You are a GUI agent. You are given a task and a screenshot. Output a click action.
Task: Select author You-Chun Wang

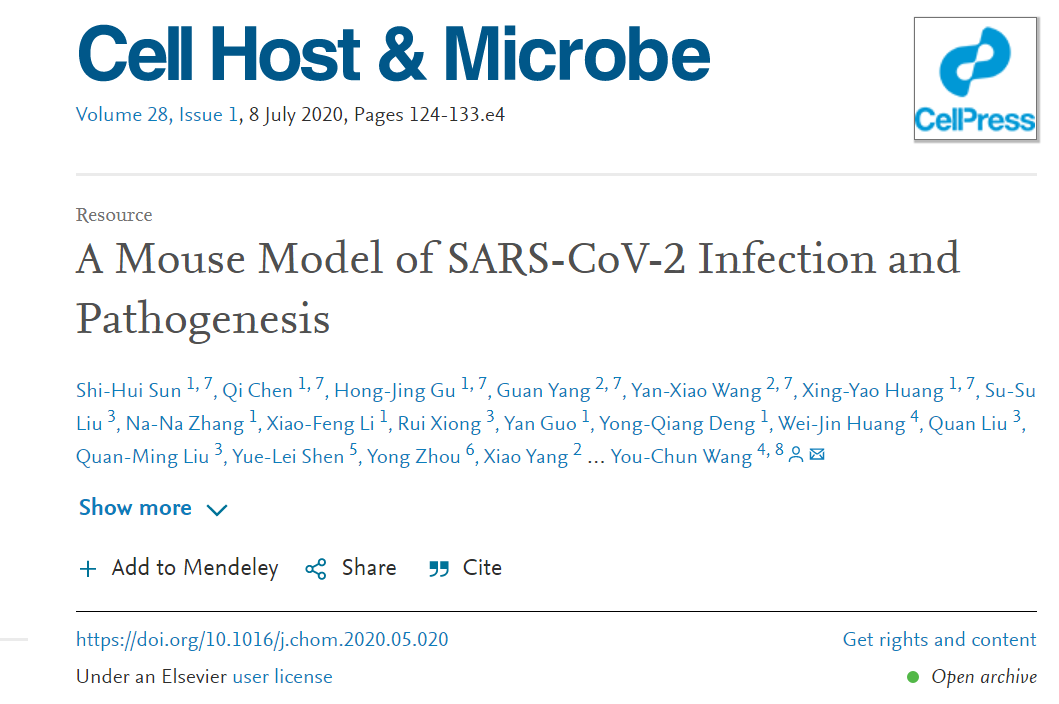(681, 457)
